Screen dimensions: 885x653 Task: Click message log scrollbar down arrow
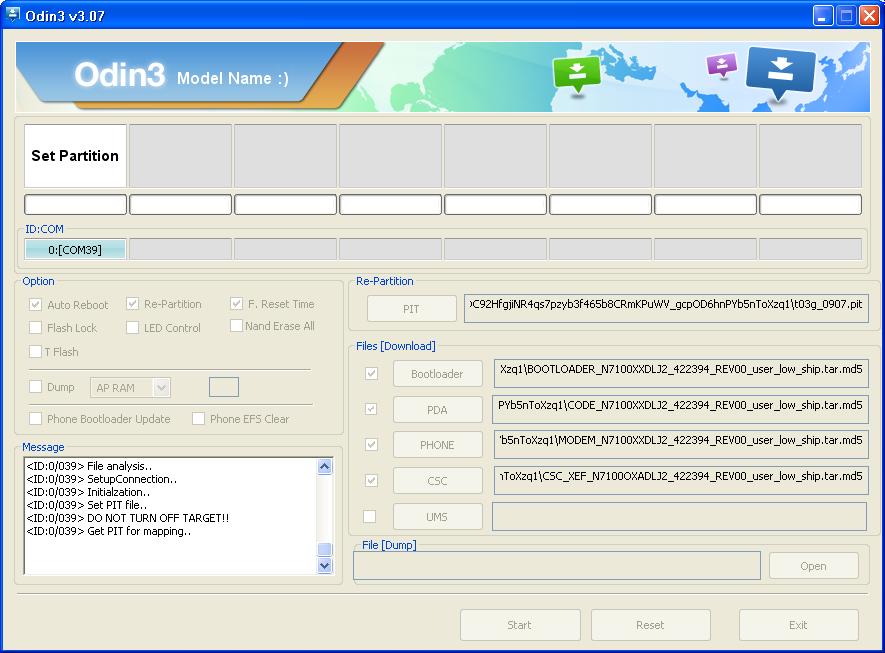click(x=325, y=565)
